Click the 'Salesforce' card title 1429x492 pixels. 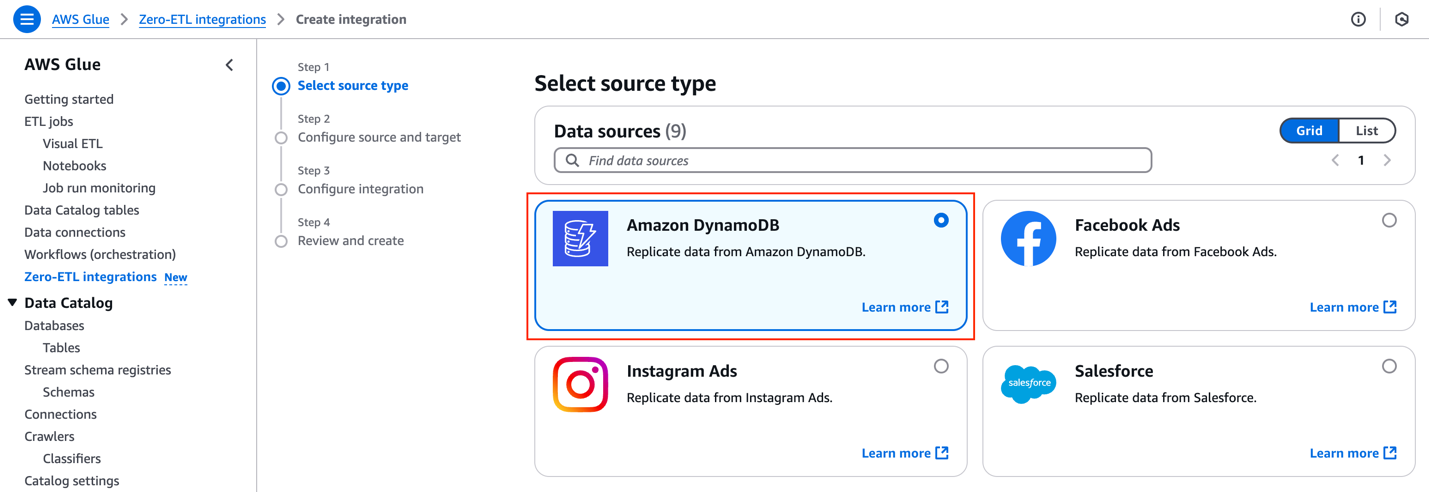point(1114,371)
